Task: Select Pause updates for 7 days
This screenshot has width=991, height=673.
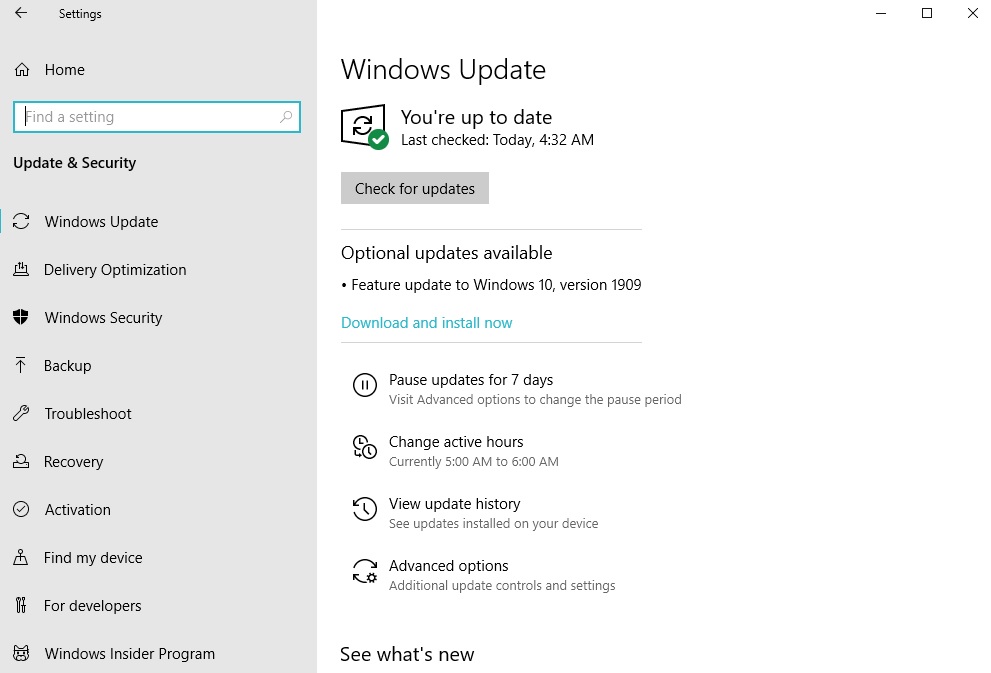Action: point(471,380)
